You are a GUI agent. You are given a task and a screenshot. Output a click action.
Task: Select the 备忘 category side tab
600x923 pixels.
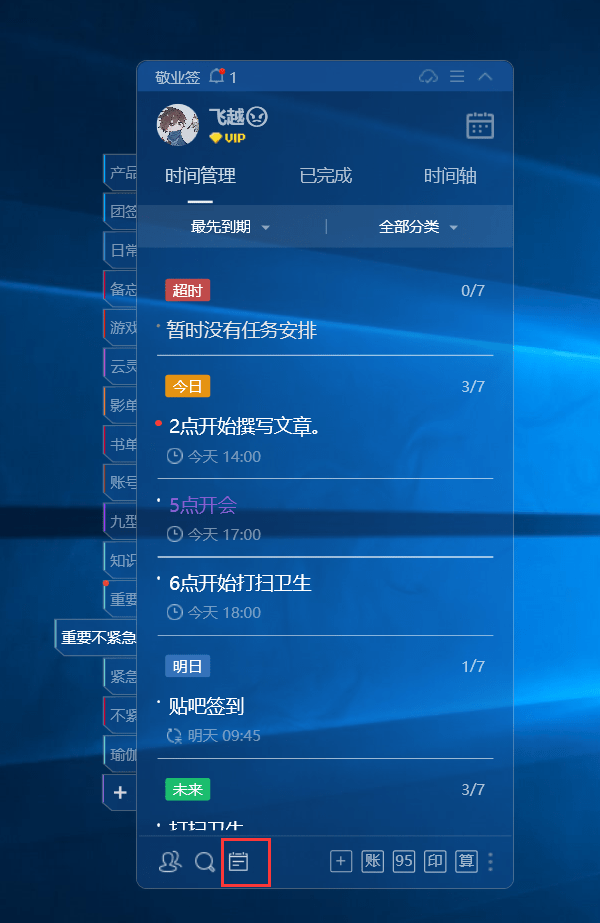pyautogui.click(x=121, y=289)
